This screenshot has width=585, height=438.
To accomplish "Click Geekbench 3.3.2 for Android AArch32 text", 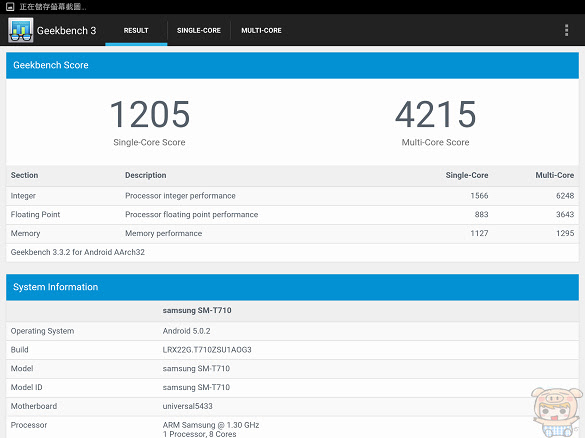I will coord(78,252).
